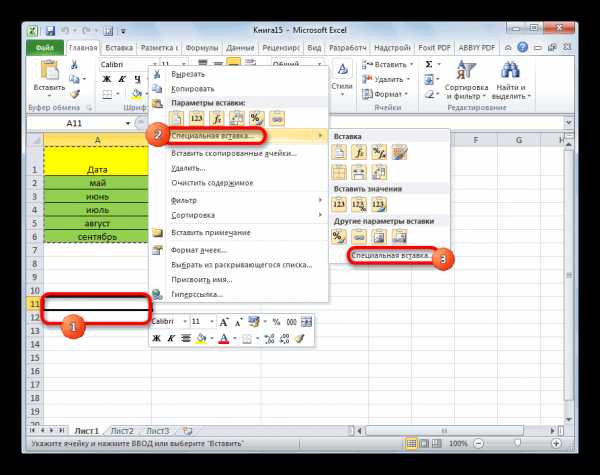
Task: Toggle bold Ж in the ribbon Шрифт group
Action: coord(107,79)
